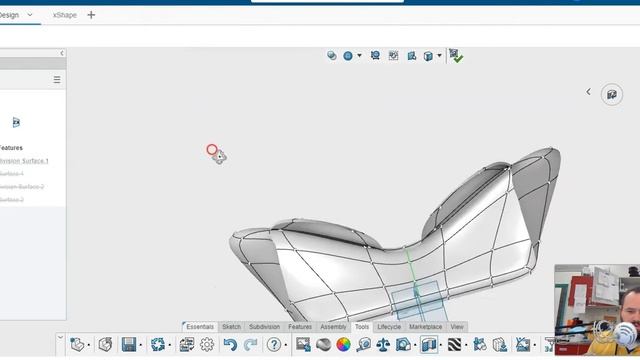Open the Help question mark icon
This screenshot has width=640, height=360.
tap(274, 345)
